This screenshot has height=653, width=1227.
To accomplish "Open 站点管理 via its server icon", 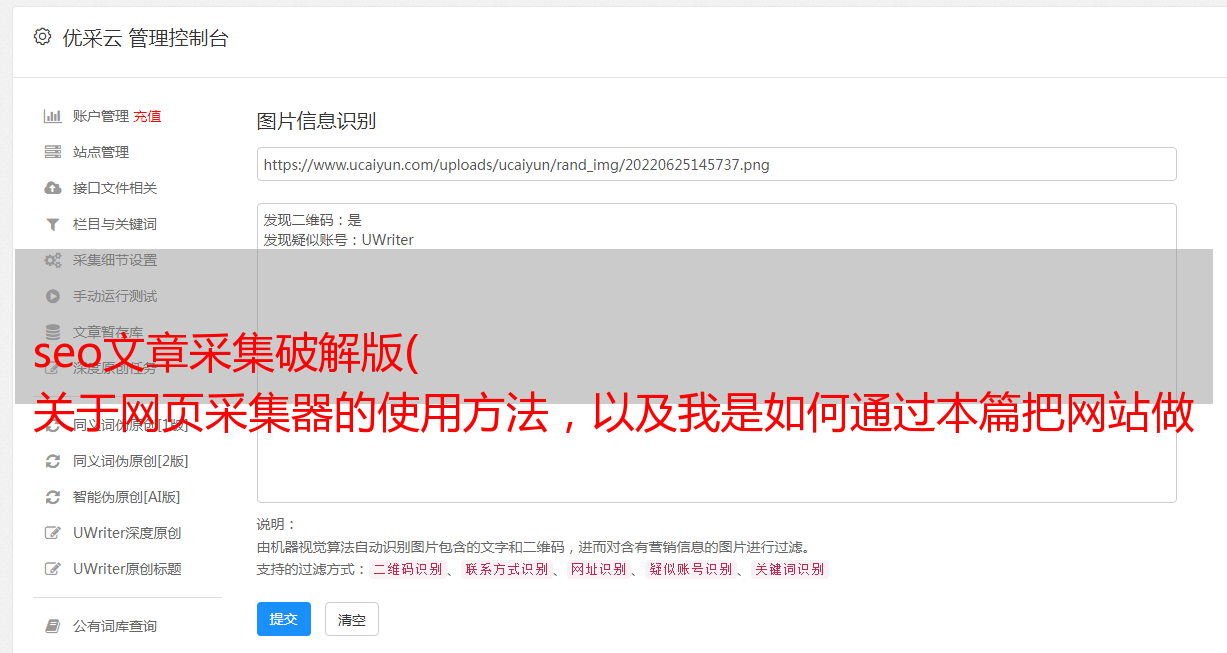I will (53, 152).
